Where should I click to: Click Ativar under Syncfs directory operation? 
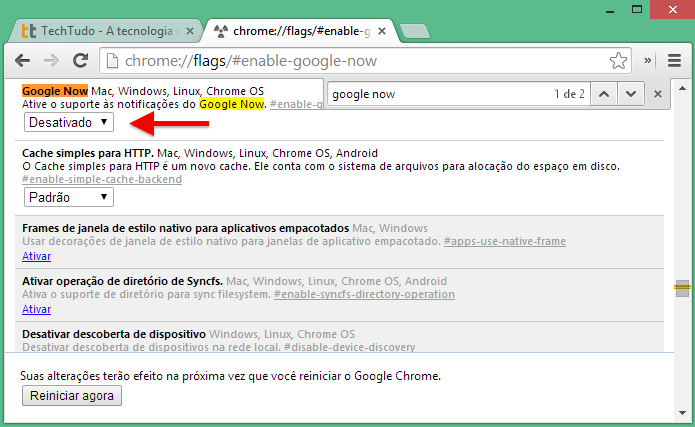(x=36, y=309)
